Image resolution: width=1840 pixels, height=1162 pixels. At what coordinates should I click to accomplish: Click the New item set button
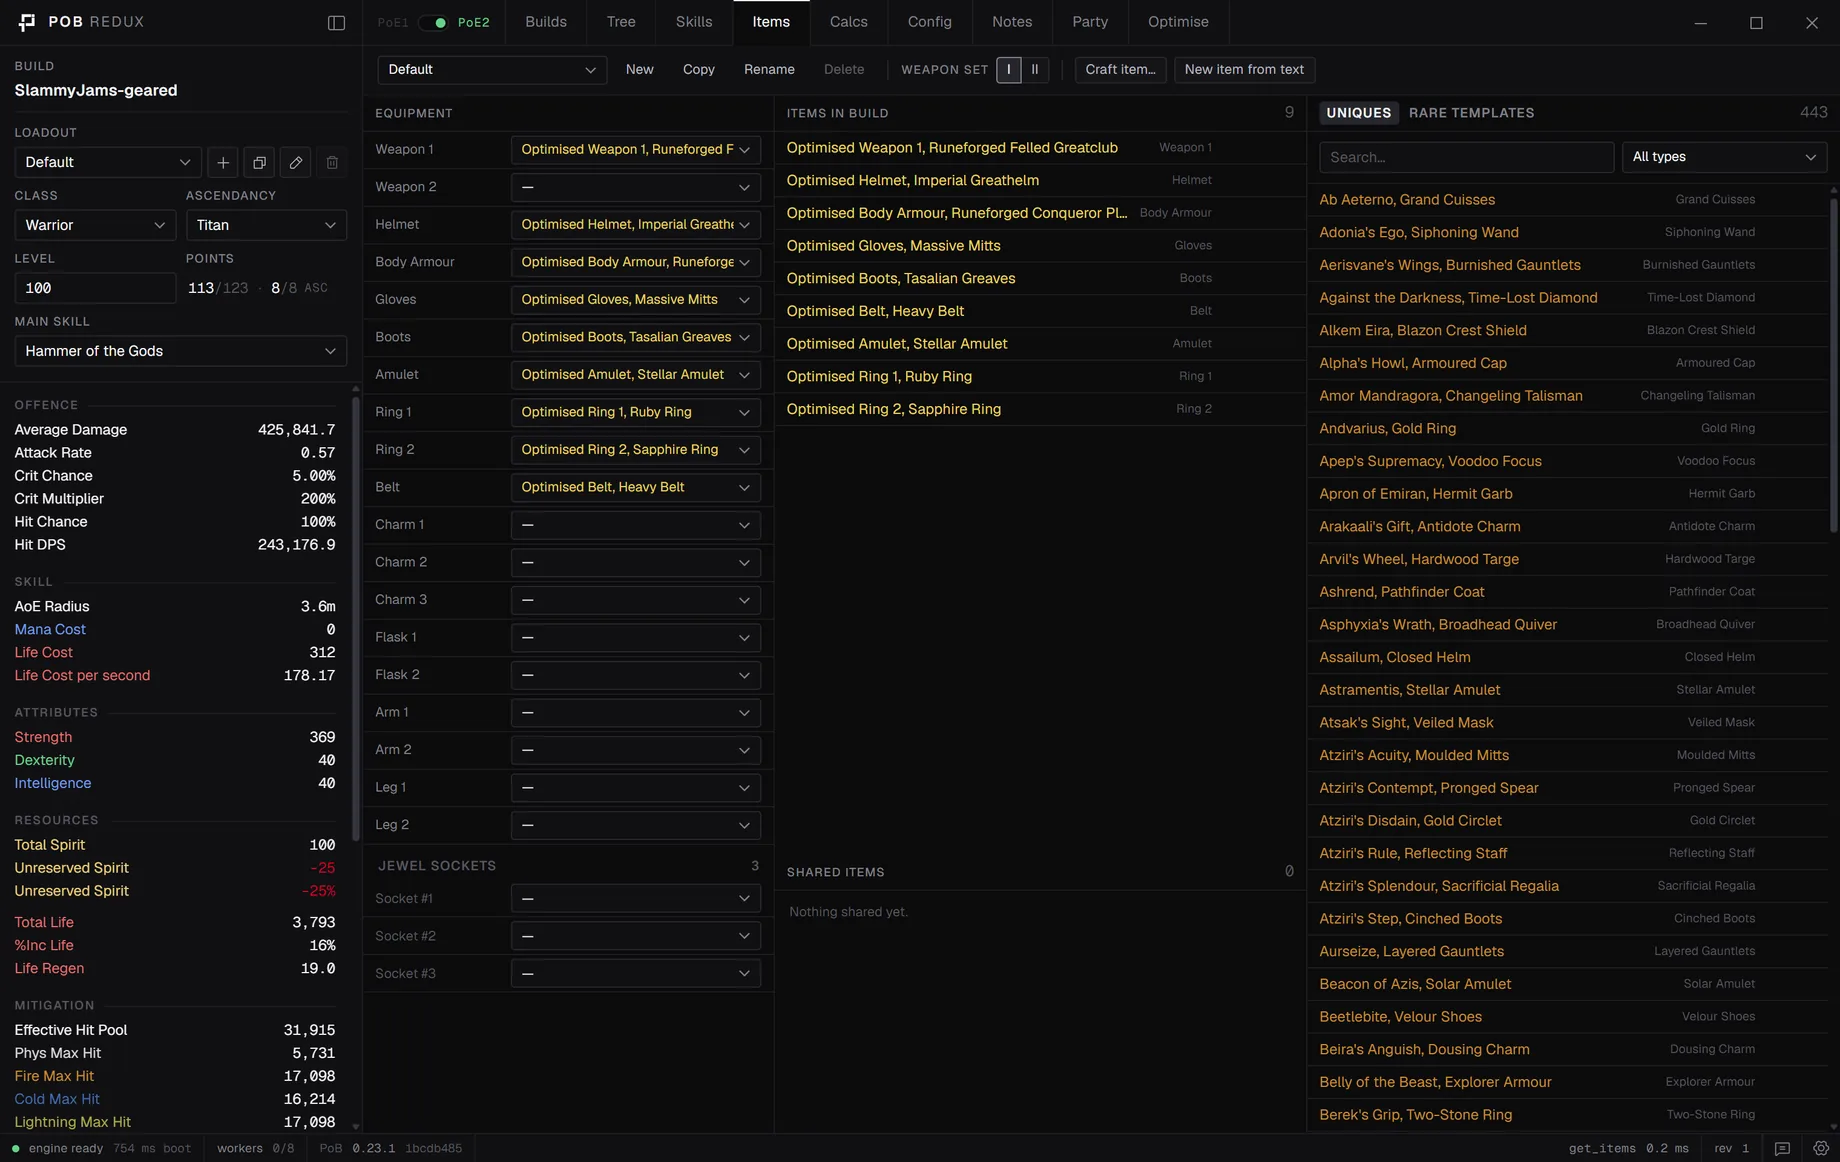640,69
